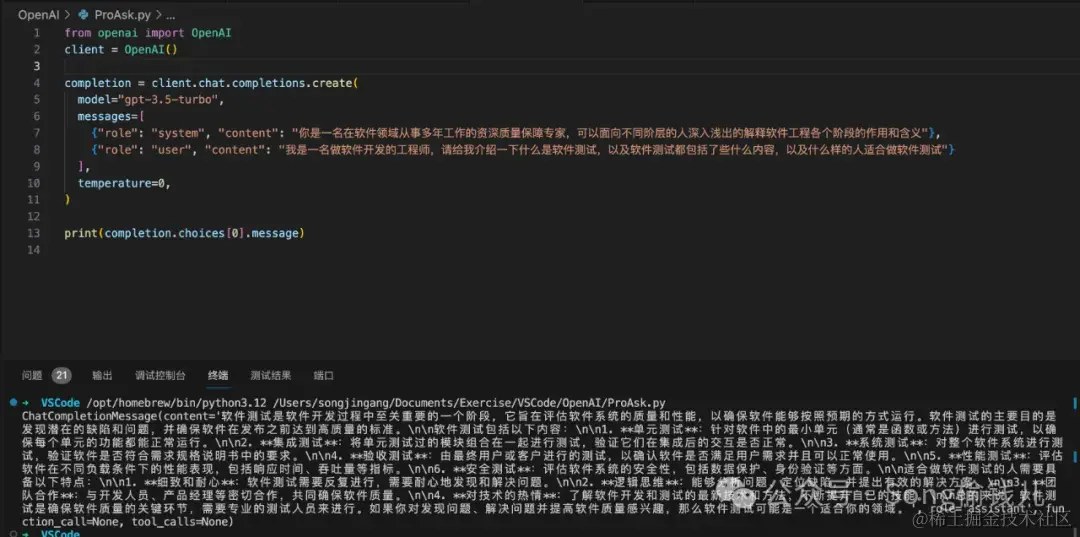Click gutter line number 2
Screen dimensions: 1080x537
[x=36, y=50]
